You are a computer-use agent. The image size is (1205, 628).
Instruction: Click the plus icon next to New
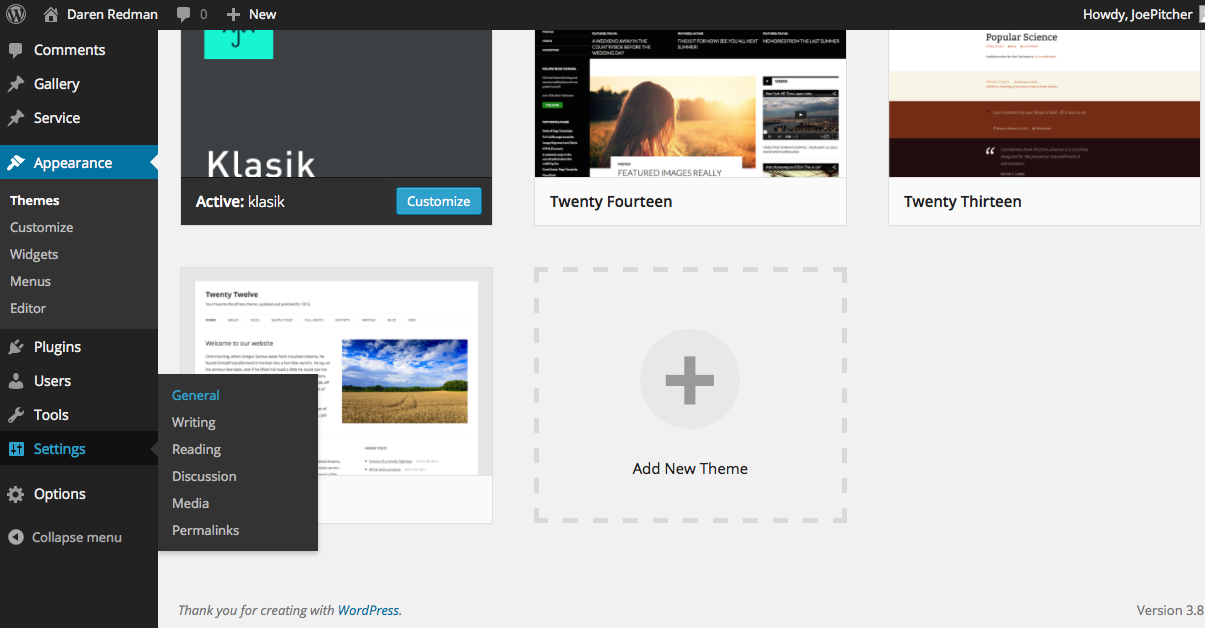click(233, 15)
